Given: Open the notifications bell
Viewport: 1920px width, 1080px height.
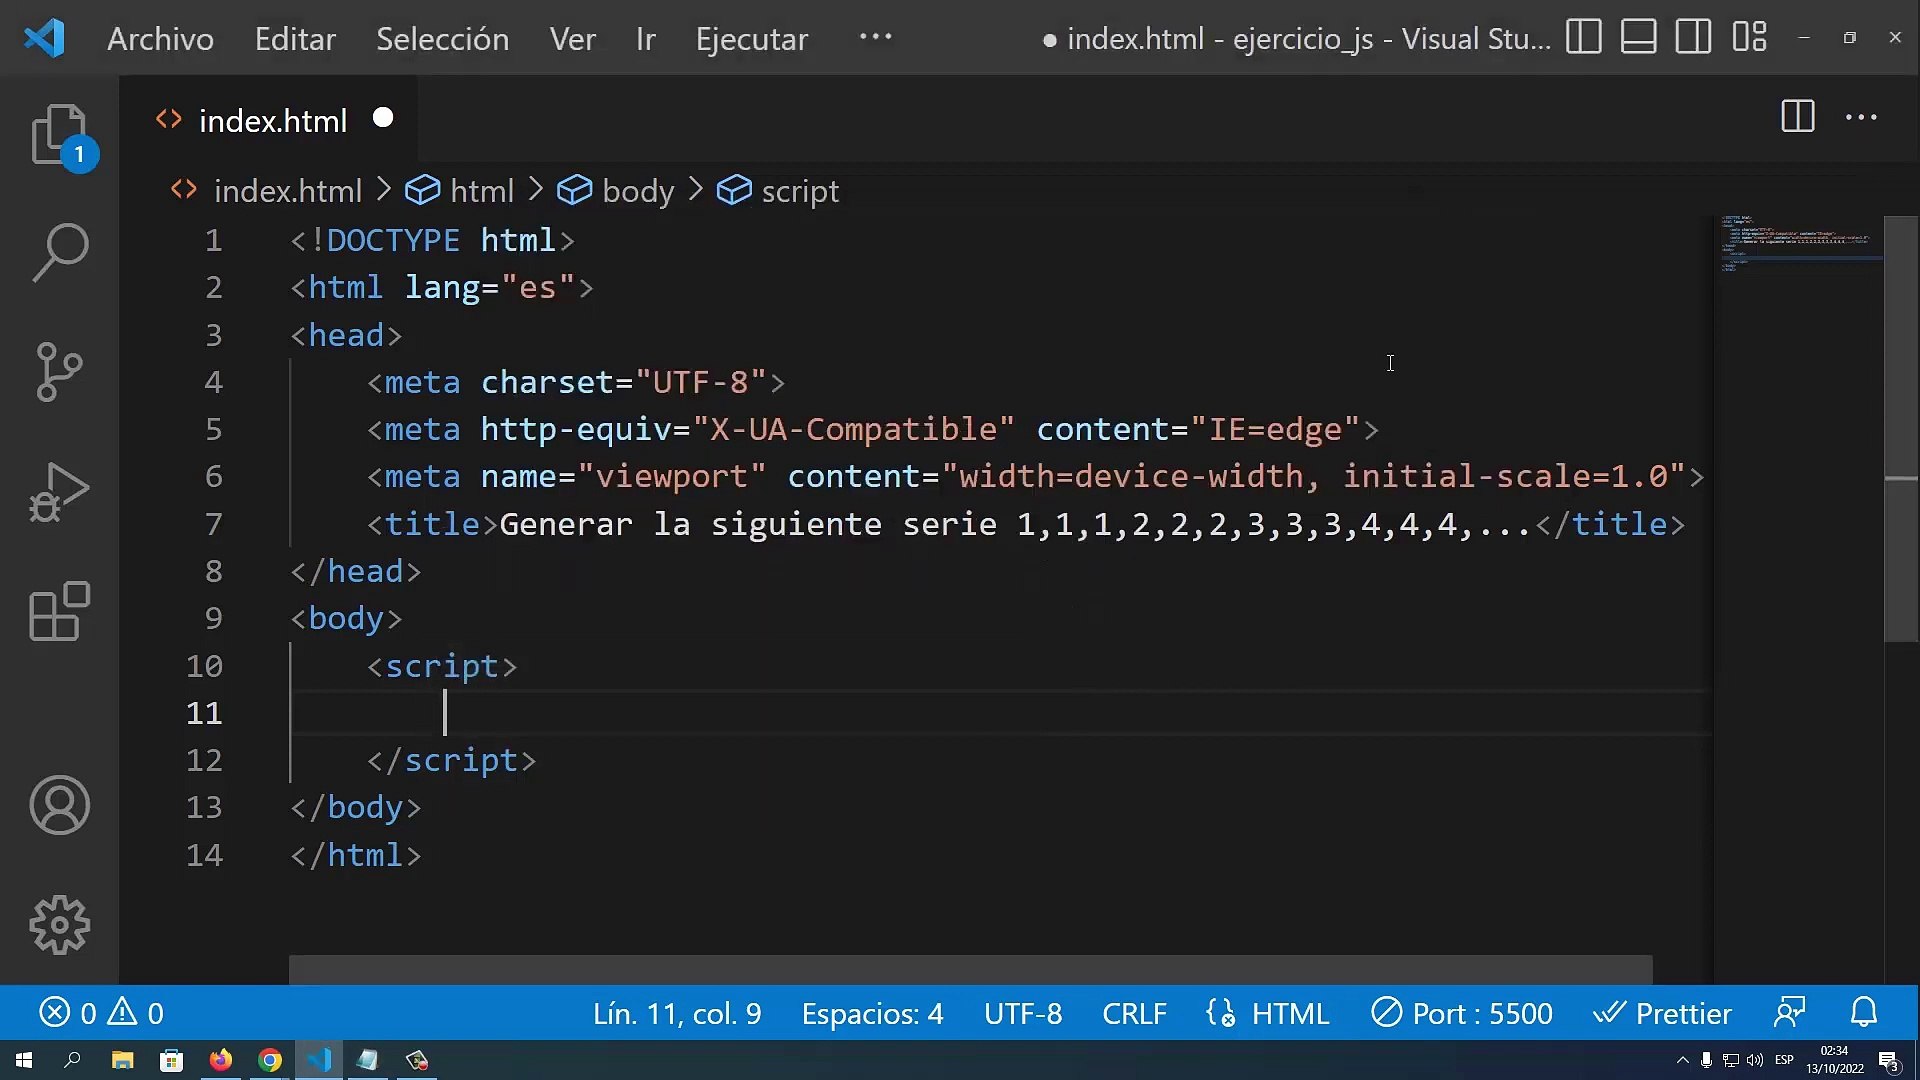Looking at the screenshot, I should 1865,1013.
